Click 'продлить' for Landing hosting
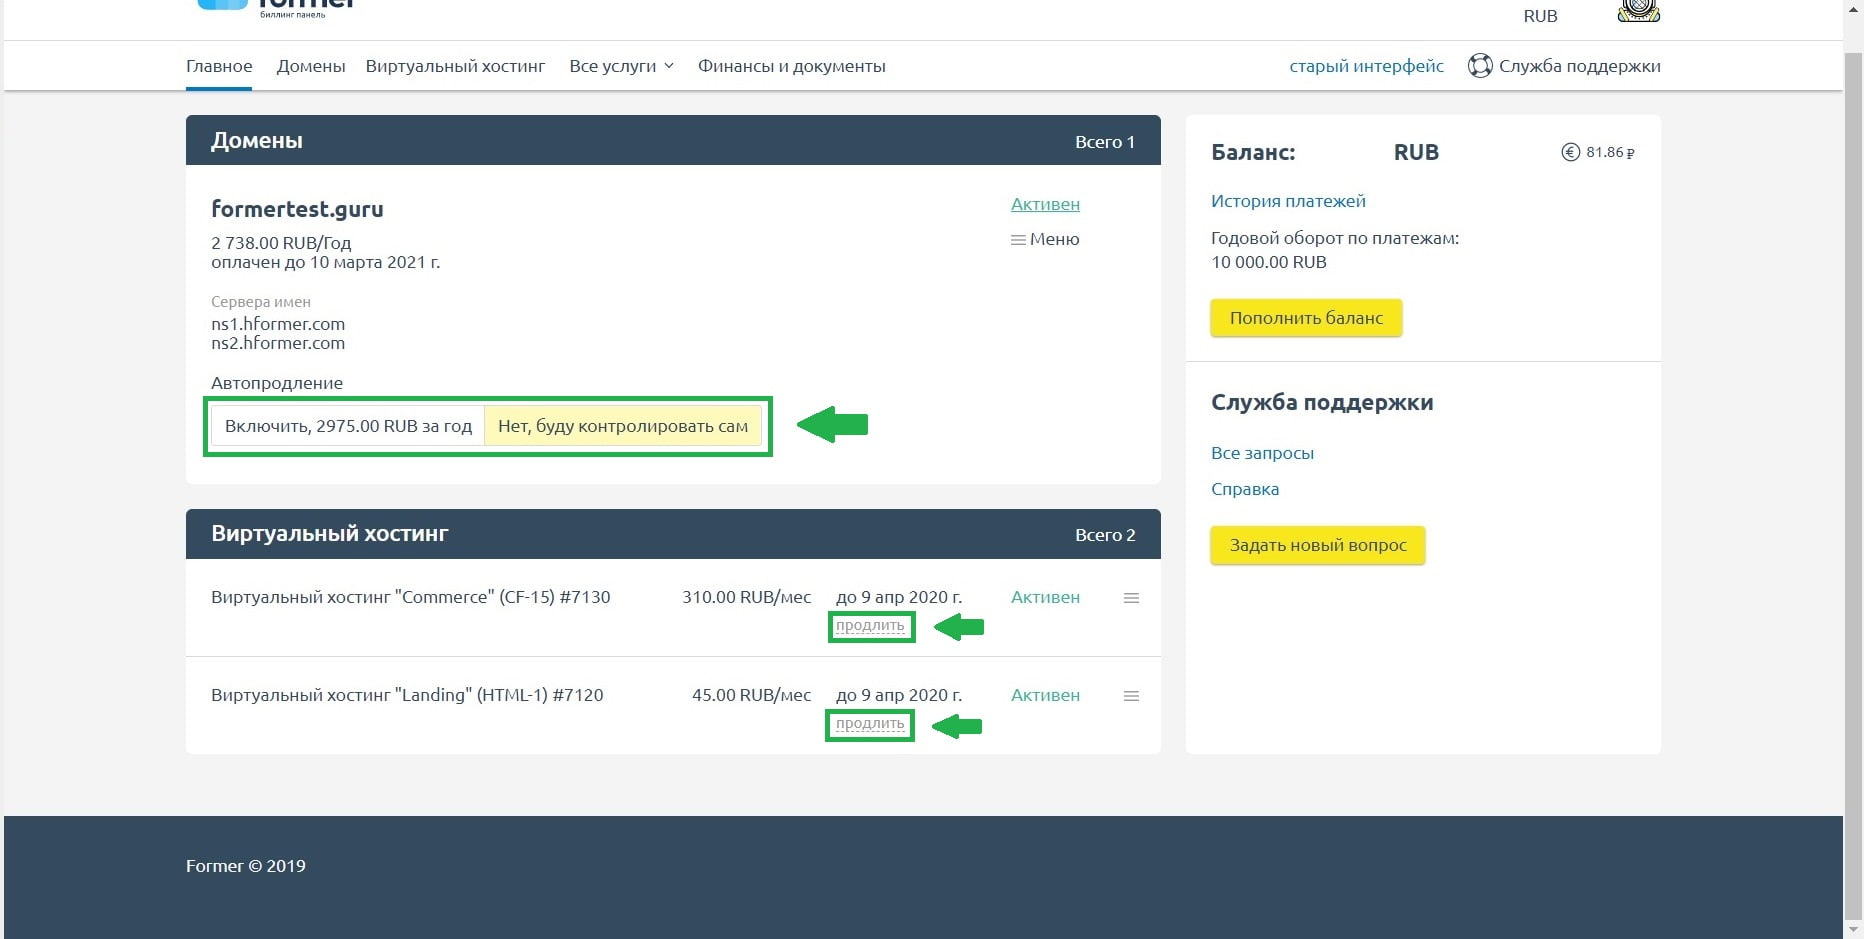This screenshot has width=1864, height=939. 870,724
